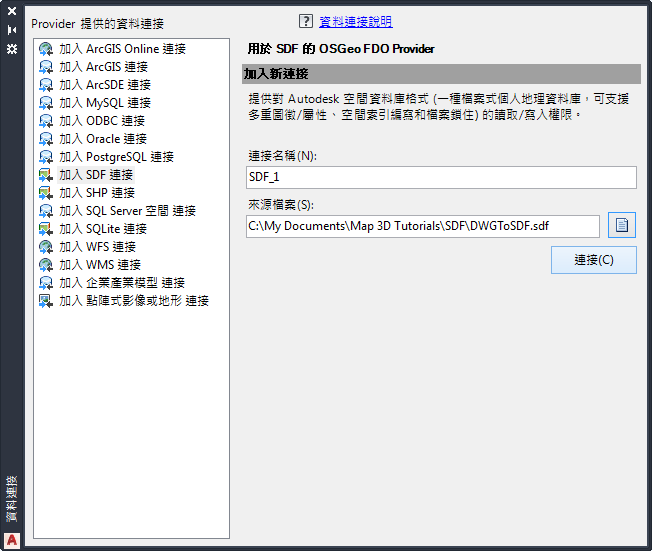Viewport: 652px width, 551px height.
Task: Pick 加入 Oracle 連接
Action: (103, 139)
